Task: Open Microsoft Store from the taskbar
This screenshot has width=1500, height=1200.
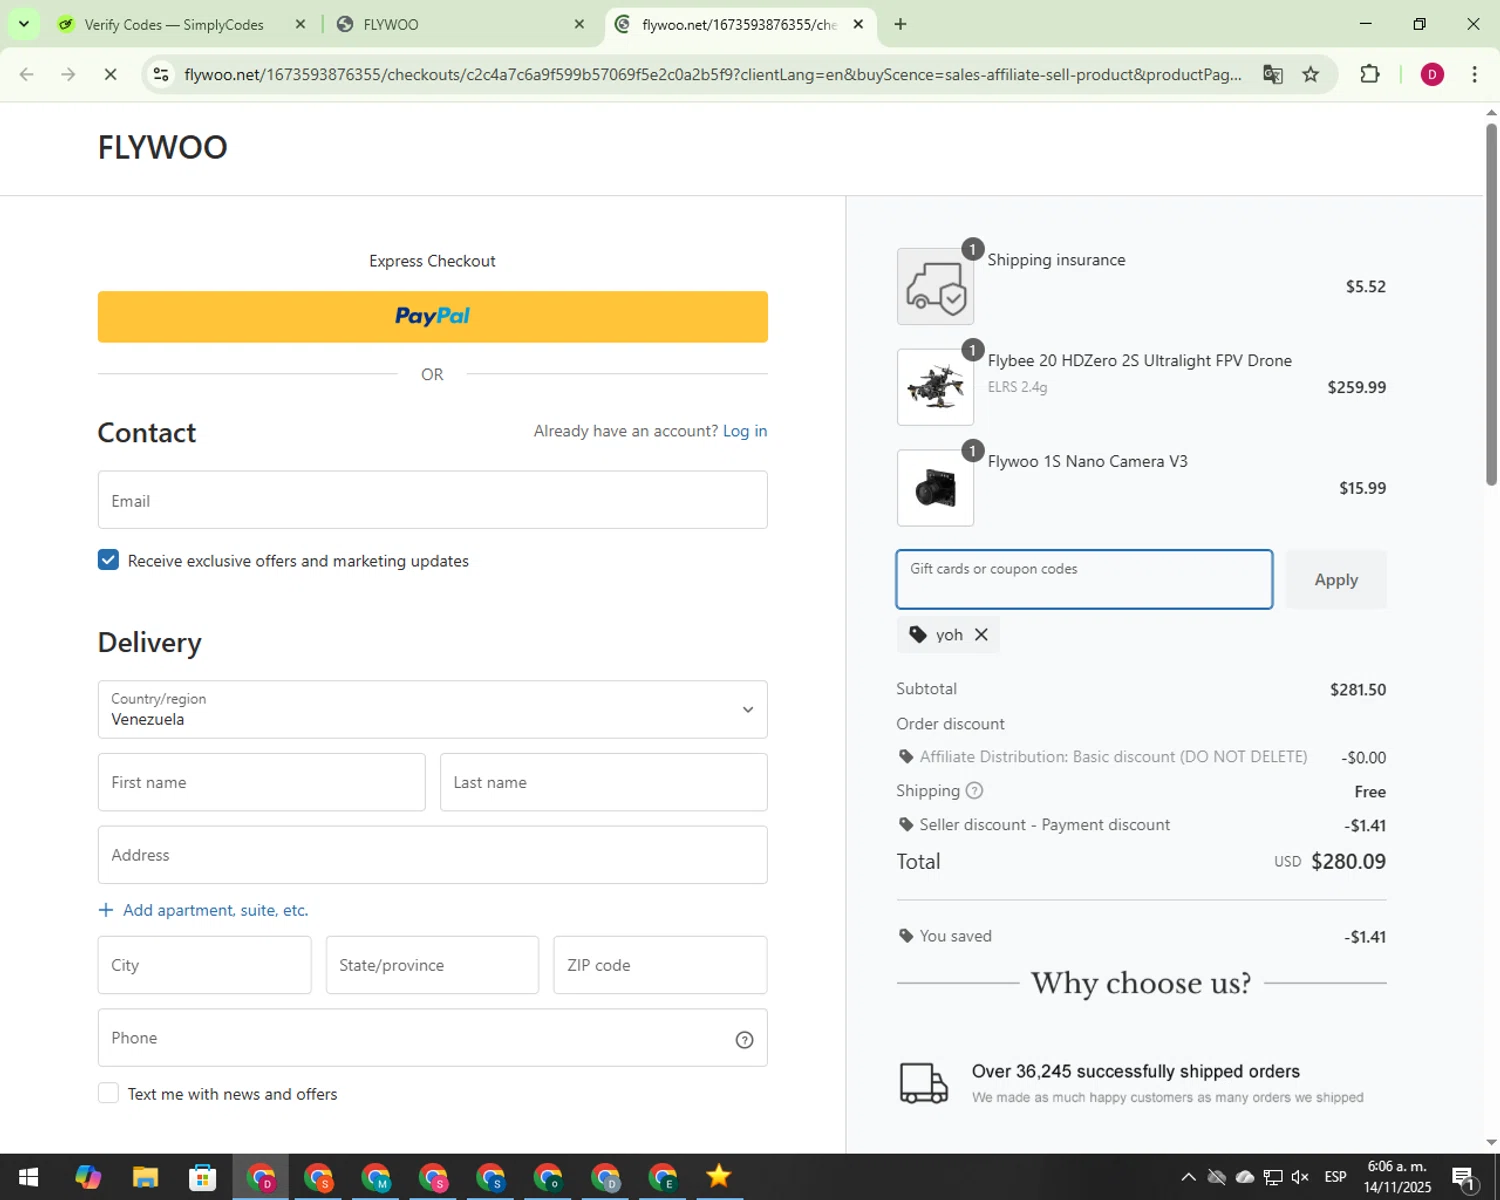Action: [203, 1177]
